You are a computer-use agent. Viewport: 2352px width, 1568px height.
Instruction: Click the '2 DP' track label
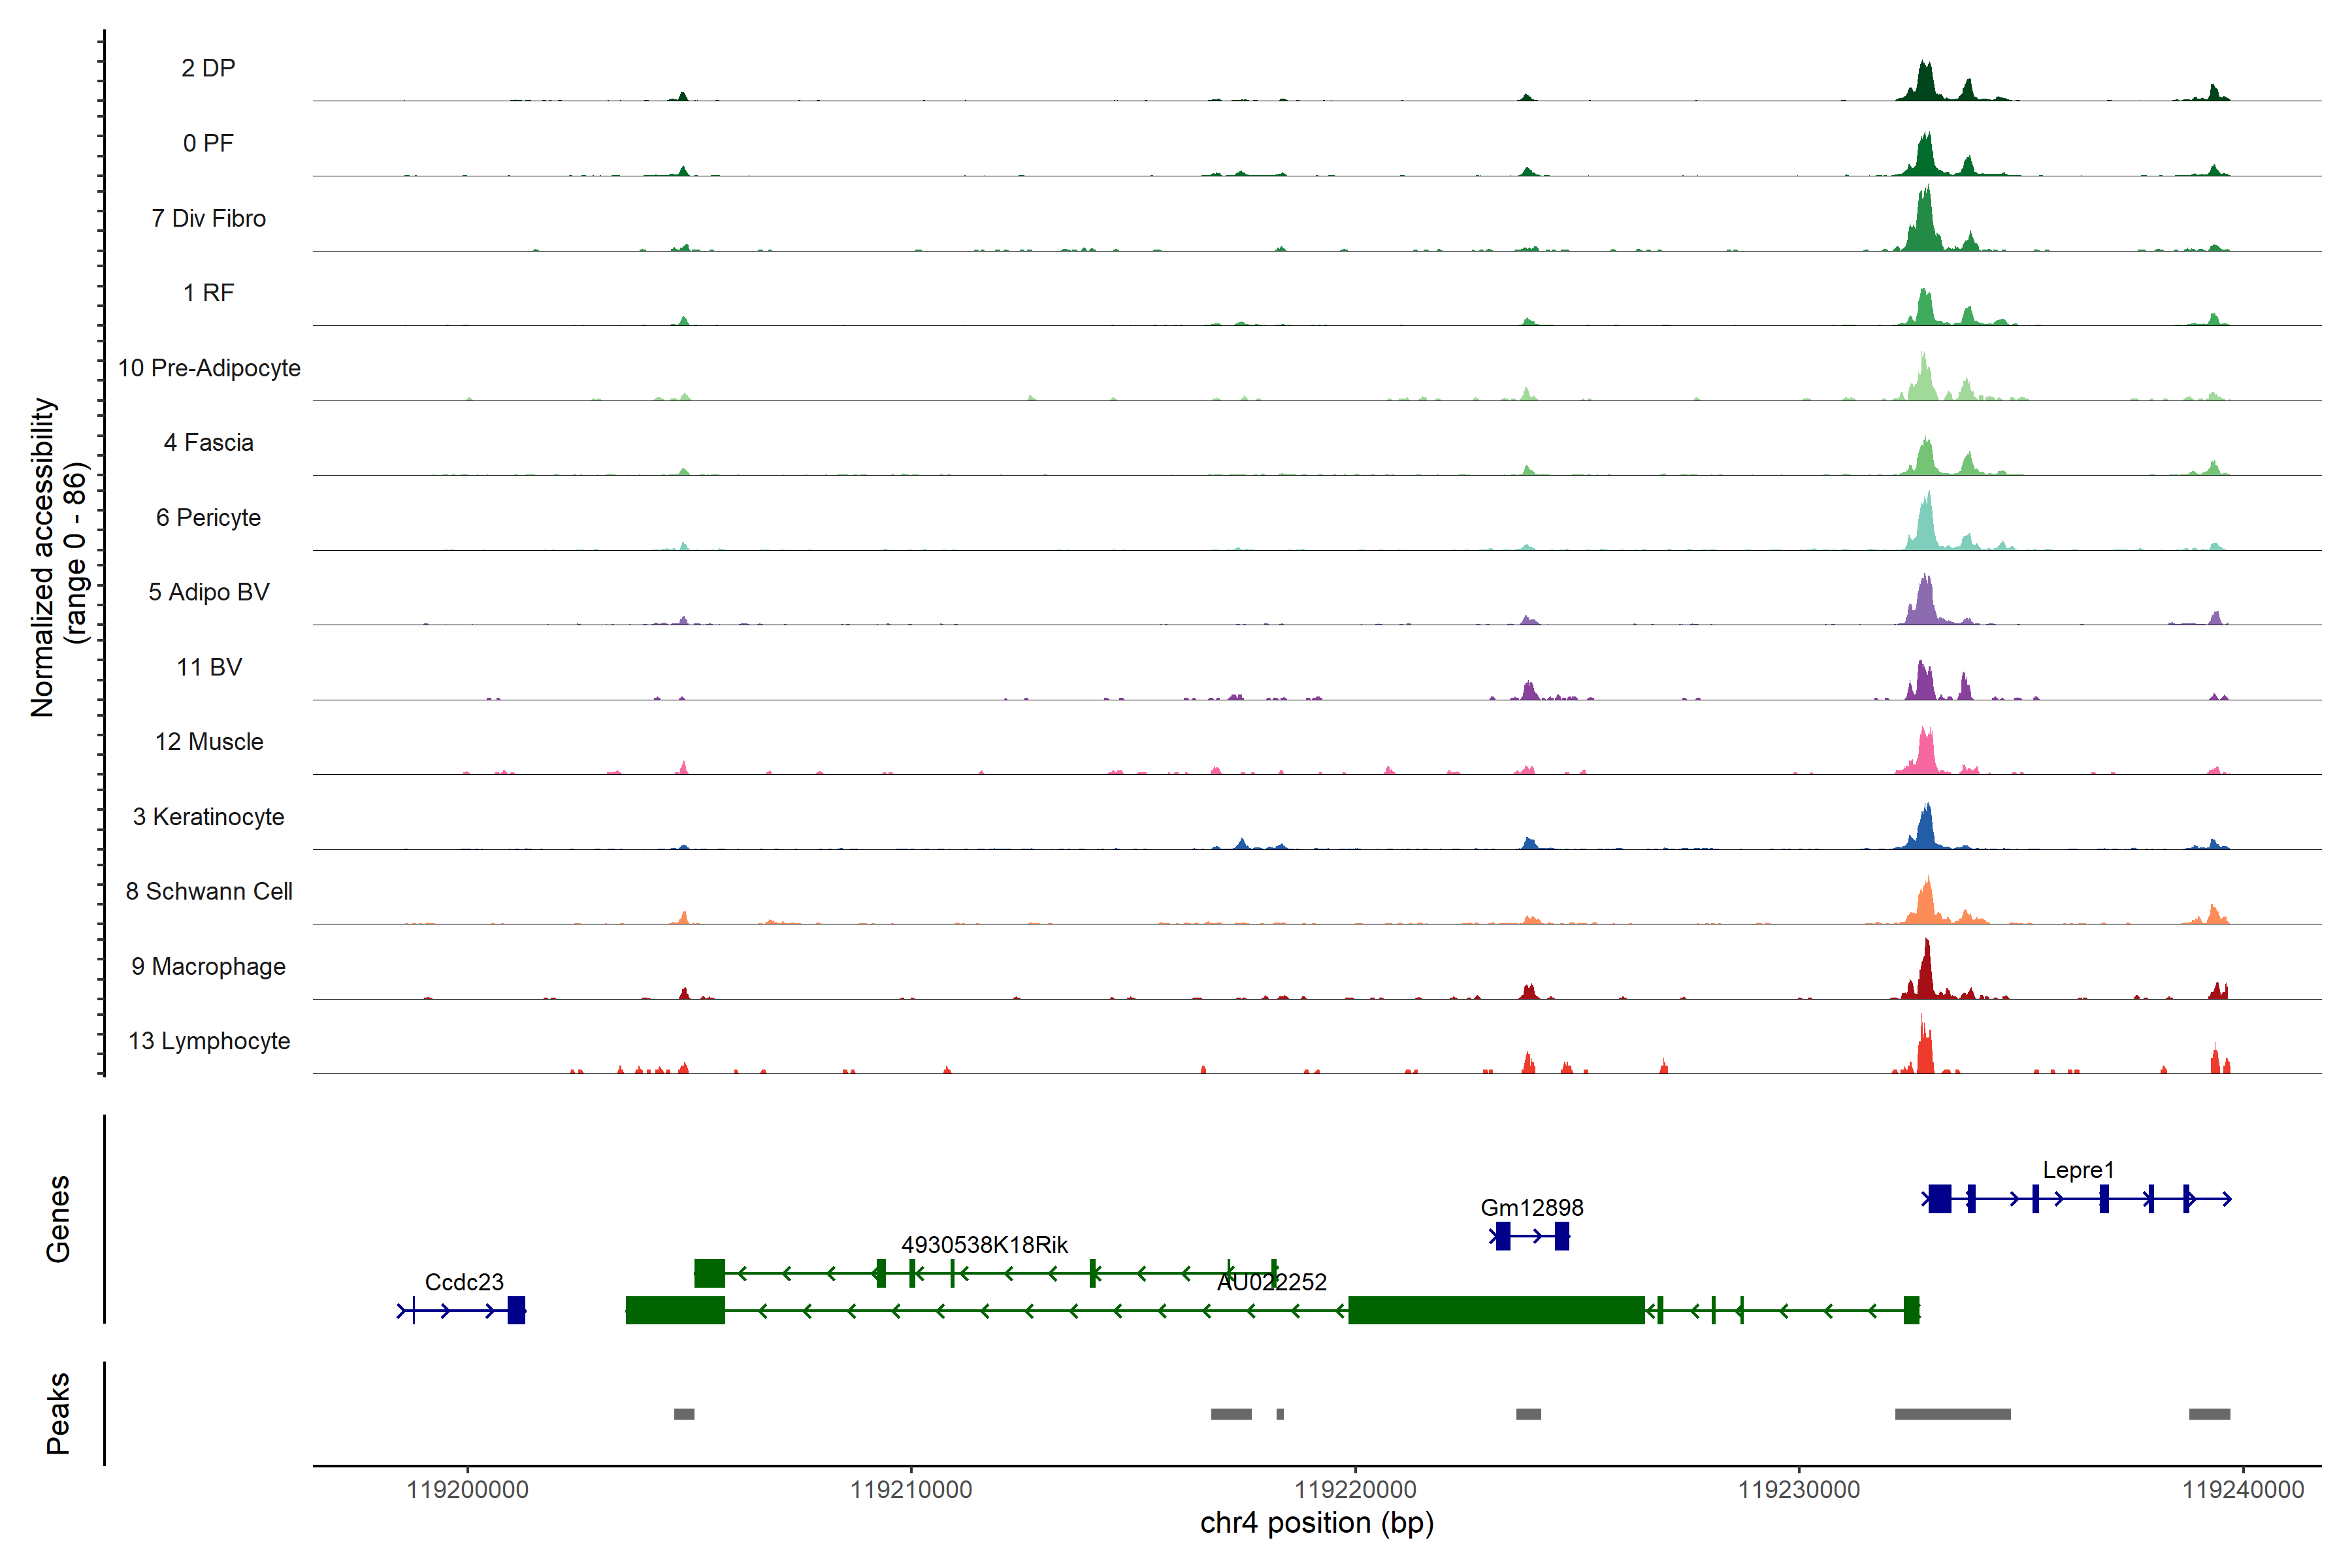208,68
